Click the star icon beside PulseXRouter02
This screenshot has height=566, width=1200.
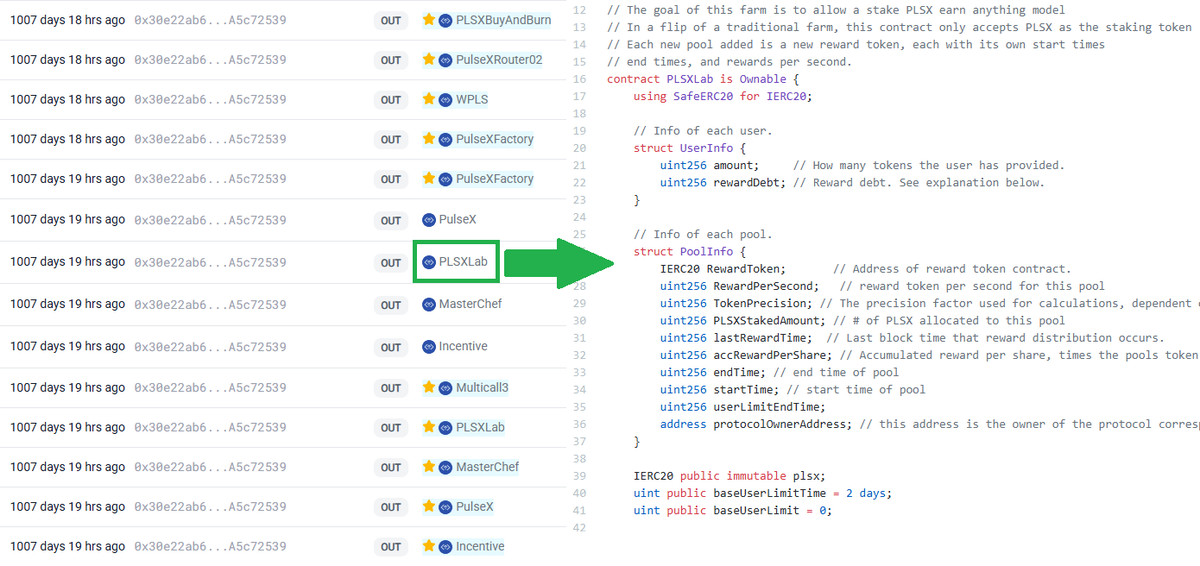pos(429,60)
